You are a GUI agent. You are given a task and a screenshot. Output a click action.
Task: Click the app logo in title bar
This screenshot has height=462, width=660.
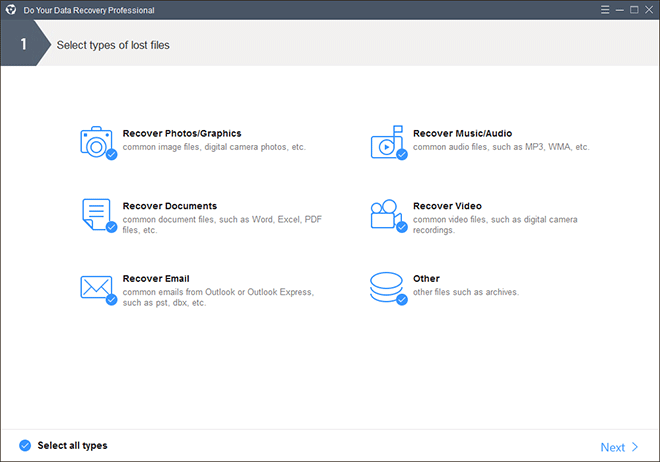click(11, 10)
